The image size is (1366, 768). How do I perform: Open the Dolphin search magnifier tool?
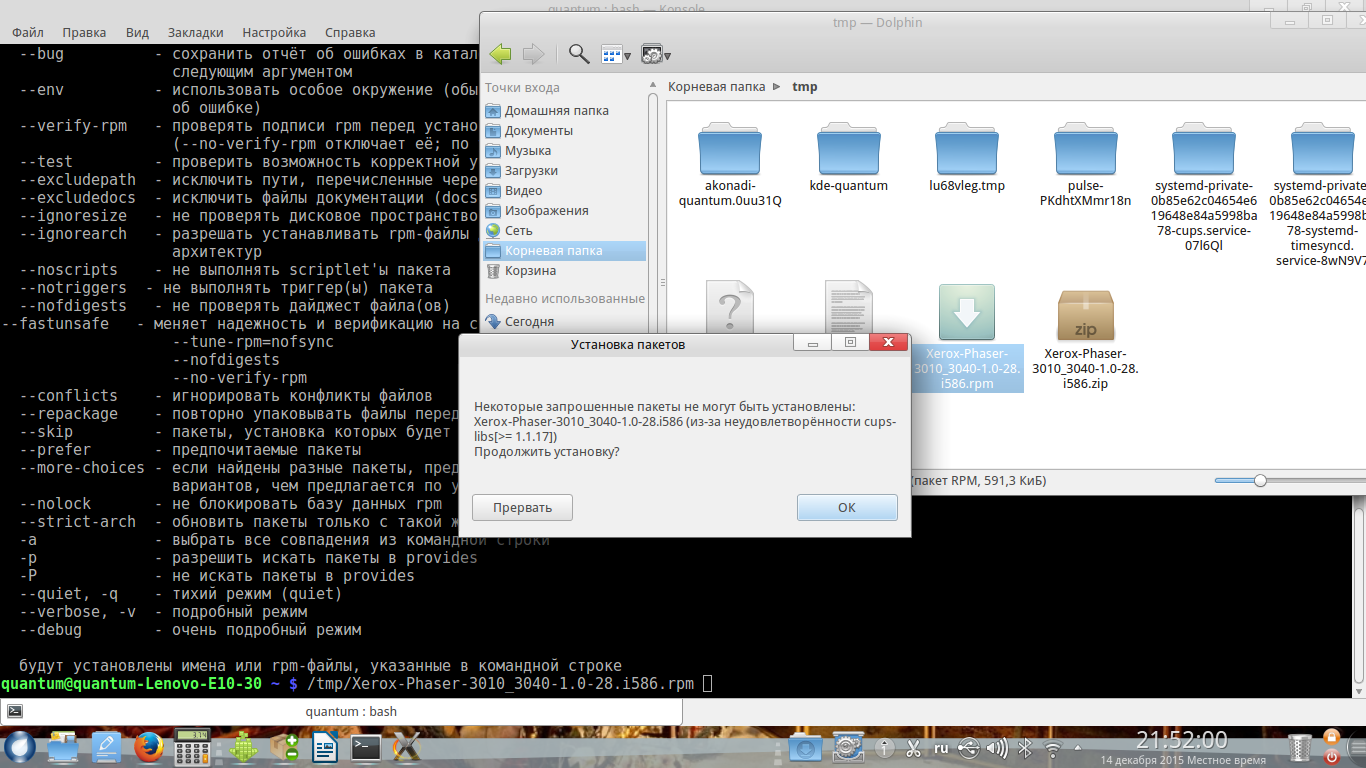578,54
